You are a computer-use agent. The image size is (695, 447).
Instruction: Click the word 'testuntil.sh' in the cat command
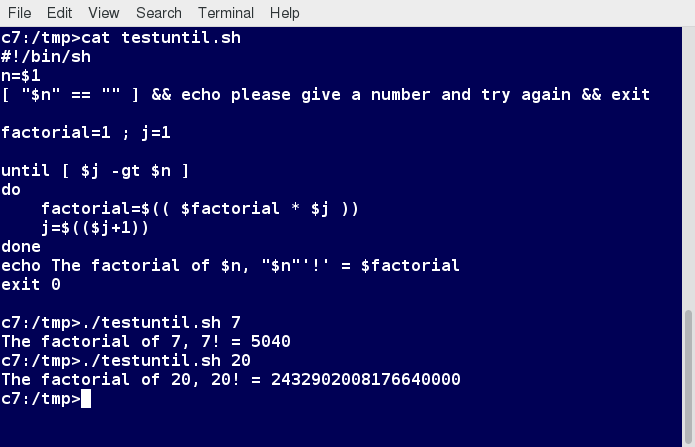click(181, 38)
